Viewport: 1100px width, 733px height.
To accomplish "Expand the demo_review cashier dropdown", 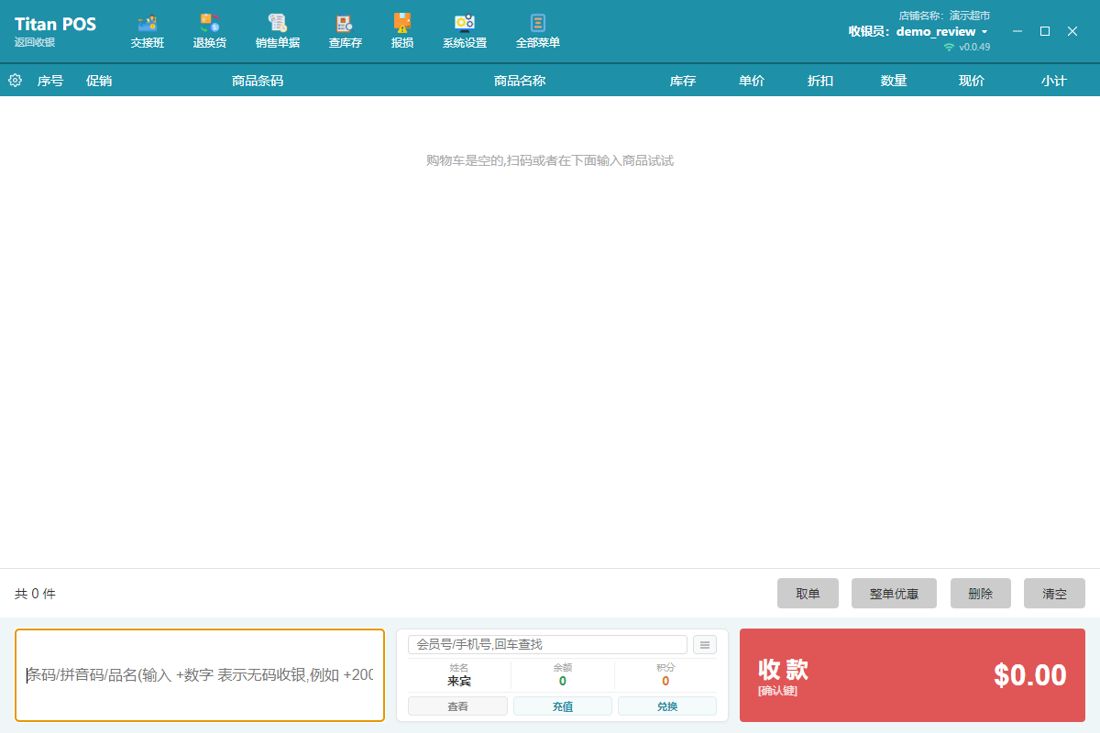I will pos(984,32).
